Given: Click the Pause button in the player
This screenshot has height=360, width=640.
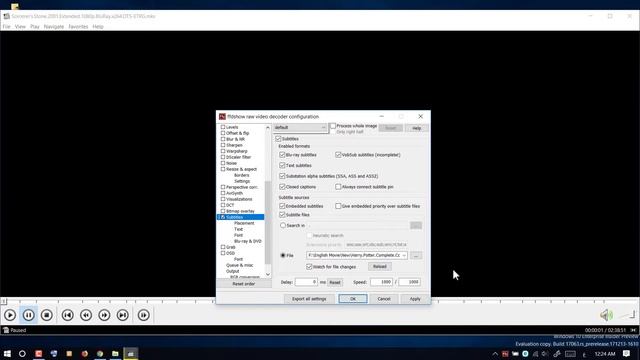Looking at the screenshot, I should (29, 315).
